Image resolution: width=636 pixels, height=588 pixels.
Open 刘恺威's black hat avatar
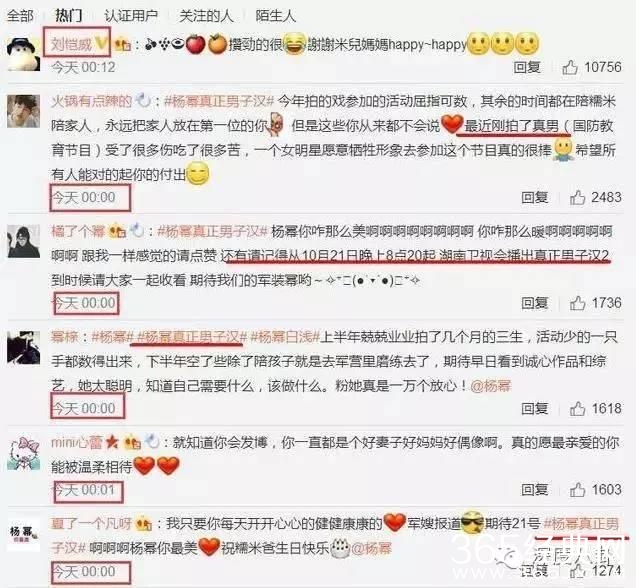(x=24, y=54)
